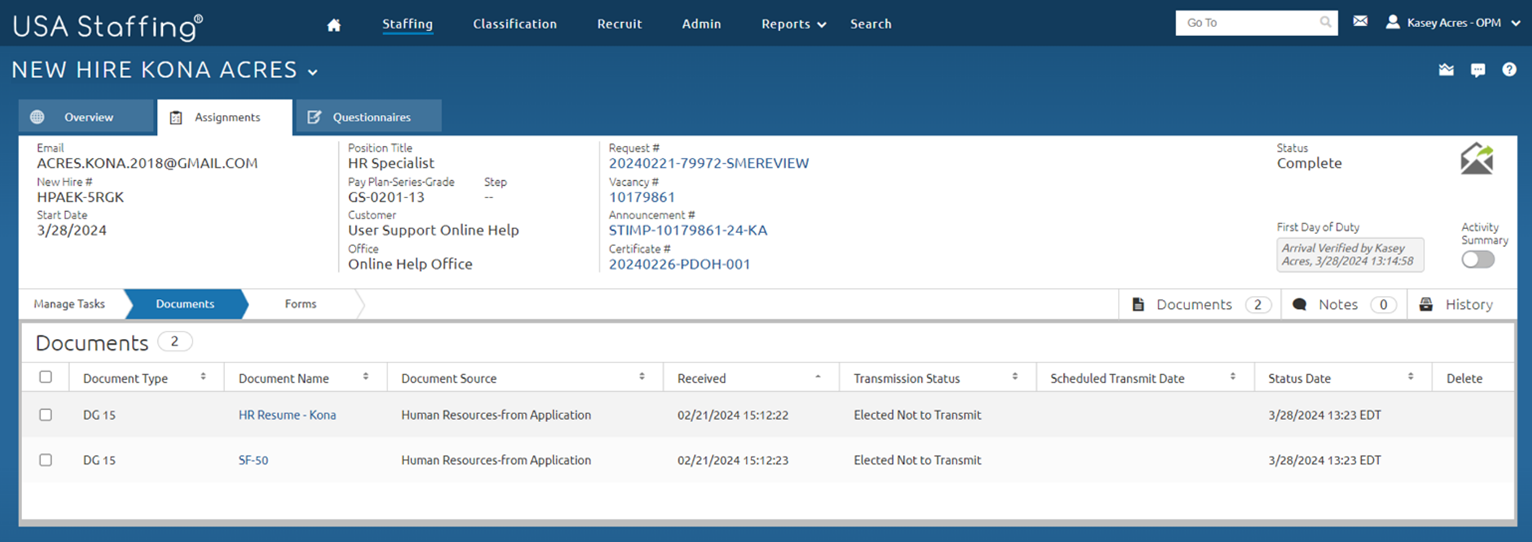Click the Notes speech bubble icon

coord(1299,304)
